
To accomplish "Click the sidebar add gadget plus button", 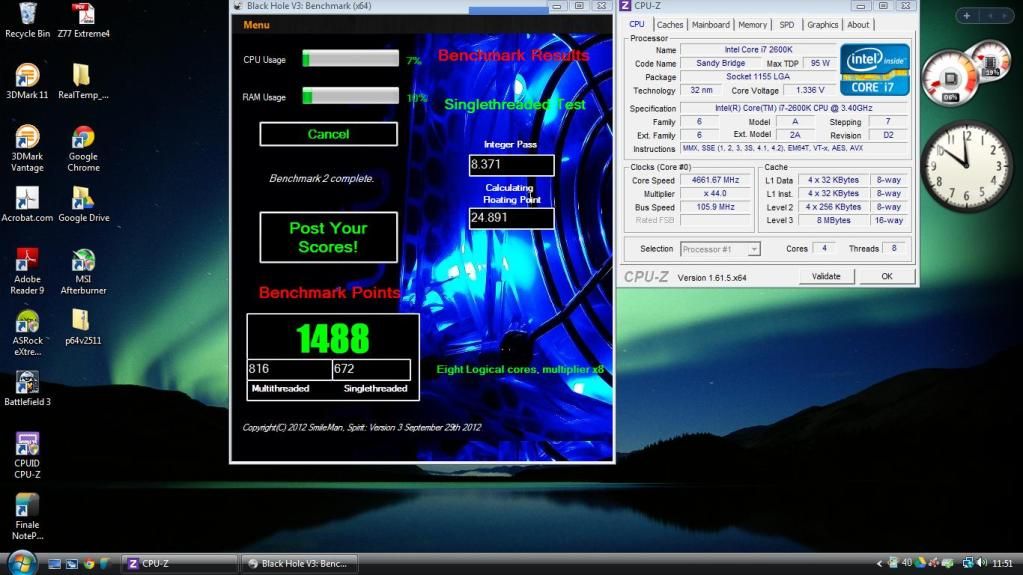I will pyautogui.click(x=967, y=16).
